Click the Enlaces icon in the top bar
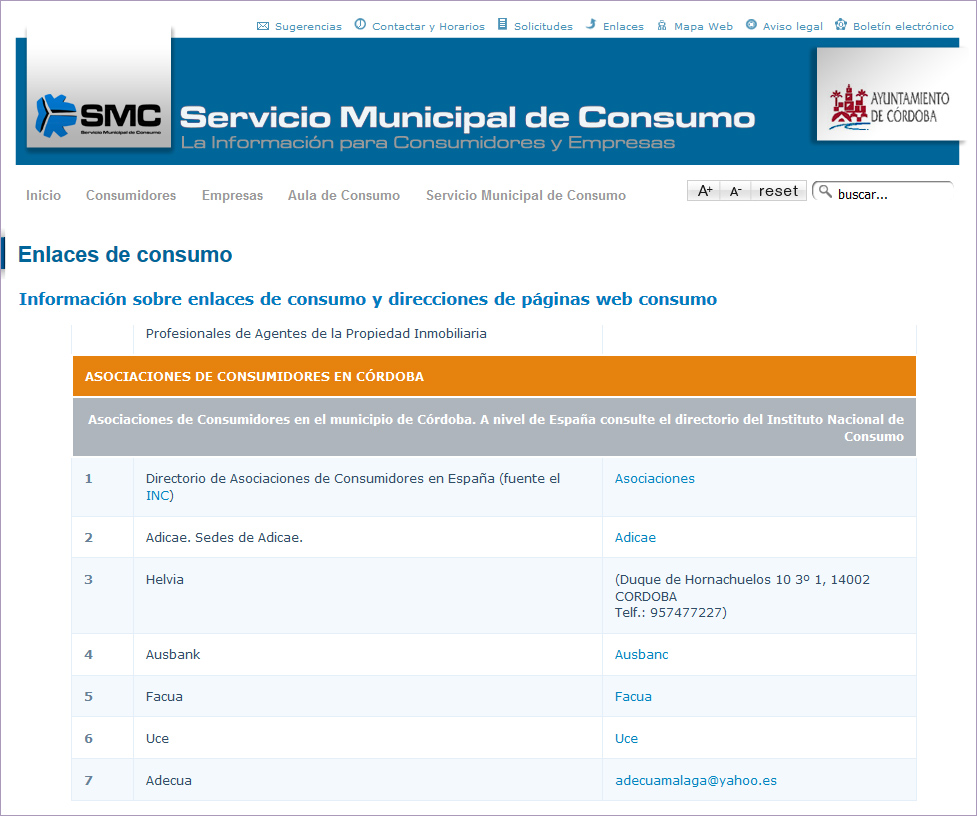The image size is (977, 816). tap(591, 24)
